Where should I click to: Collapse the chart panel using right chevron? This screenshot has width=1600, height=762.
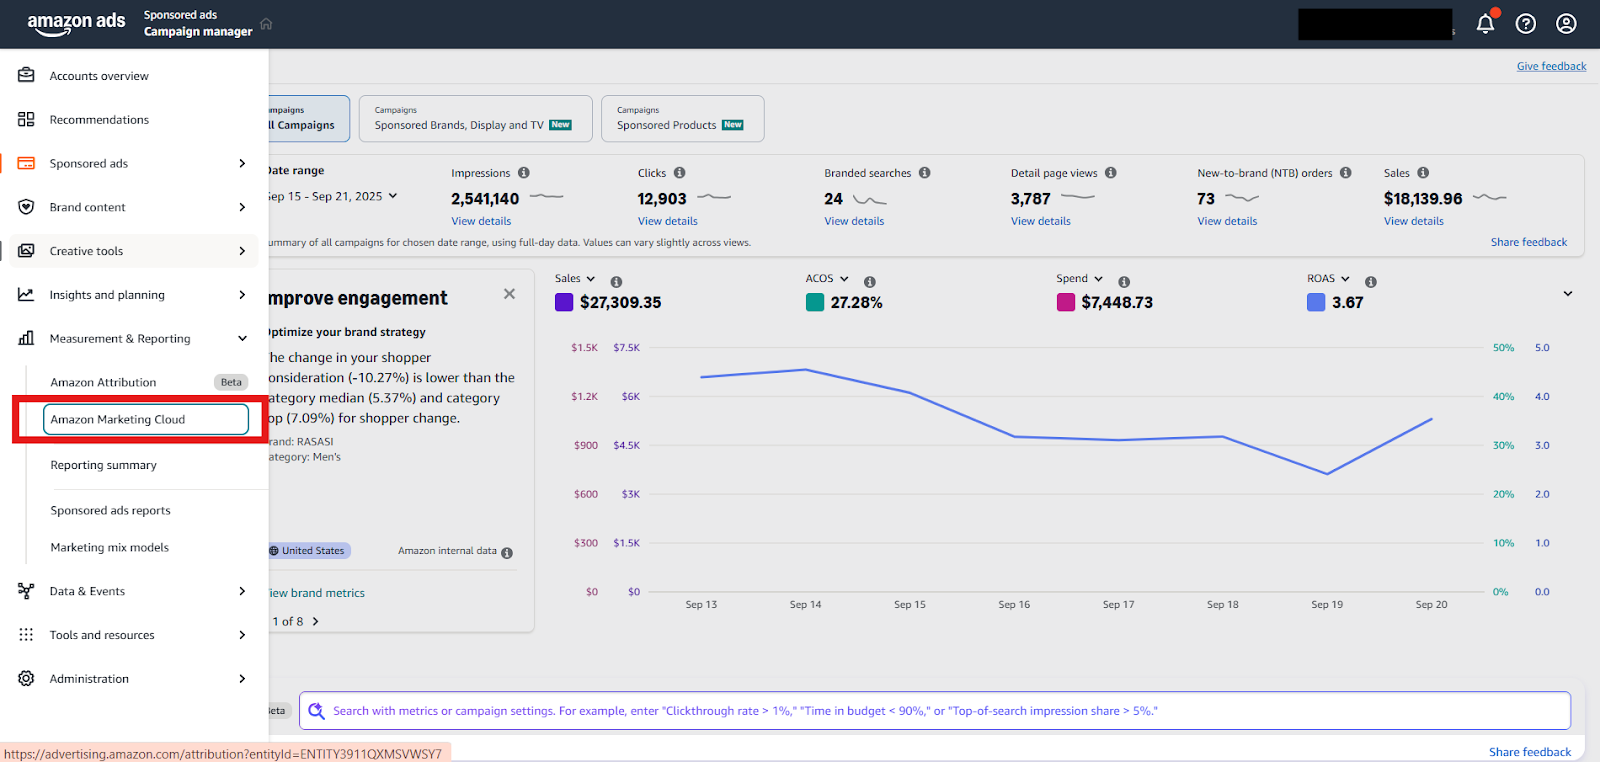(1568, 293)
